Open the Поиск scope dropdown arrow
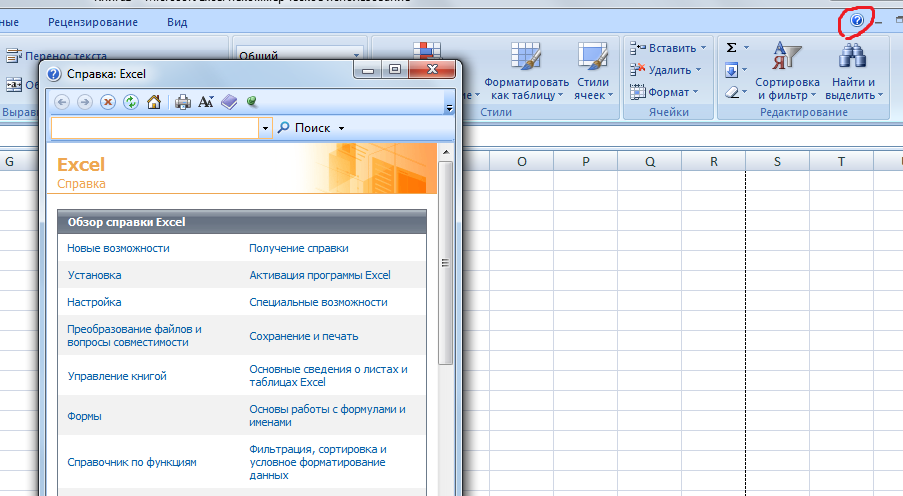This screenshot has width=903, height=496. point(341,128)
